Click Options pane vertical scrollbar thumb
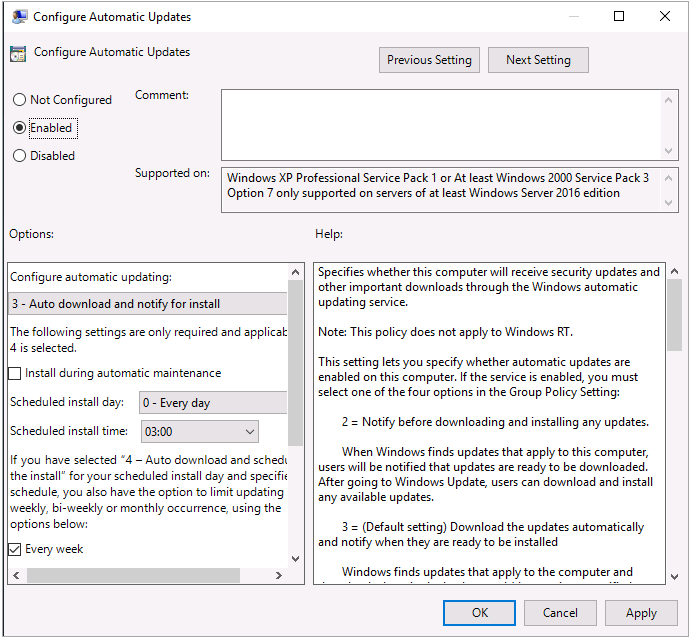Screen dimensions: 691x640 (296, 363)
